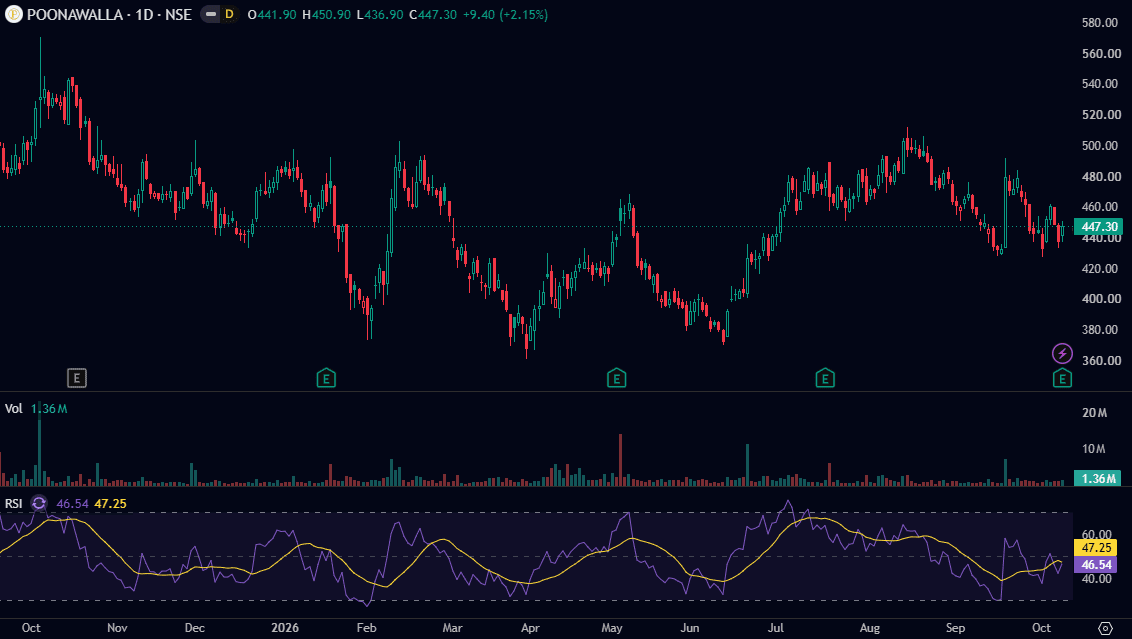Click the 420.00 price axis label

1101,268
